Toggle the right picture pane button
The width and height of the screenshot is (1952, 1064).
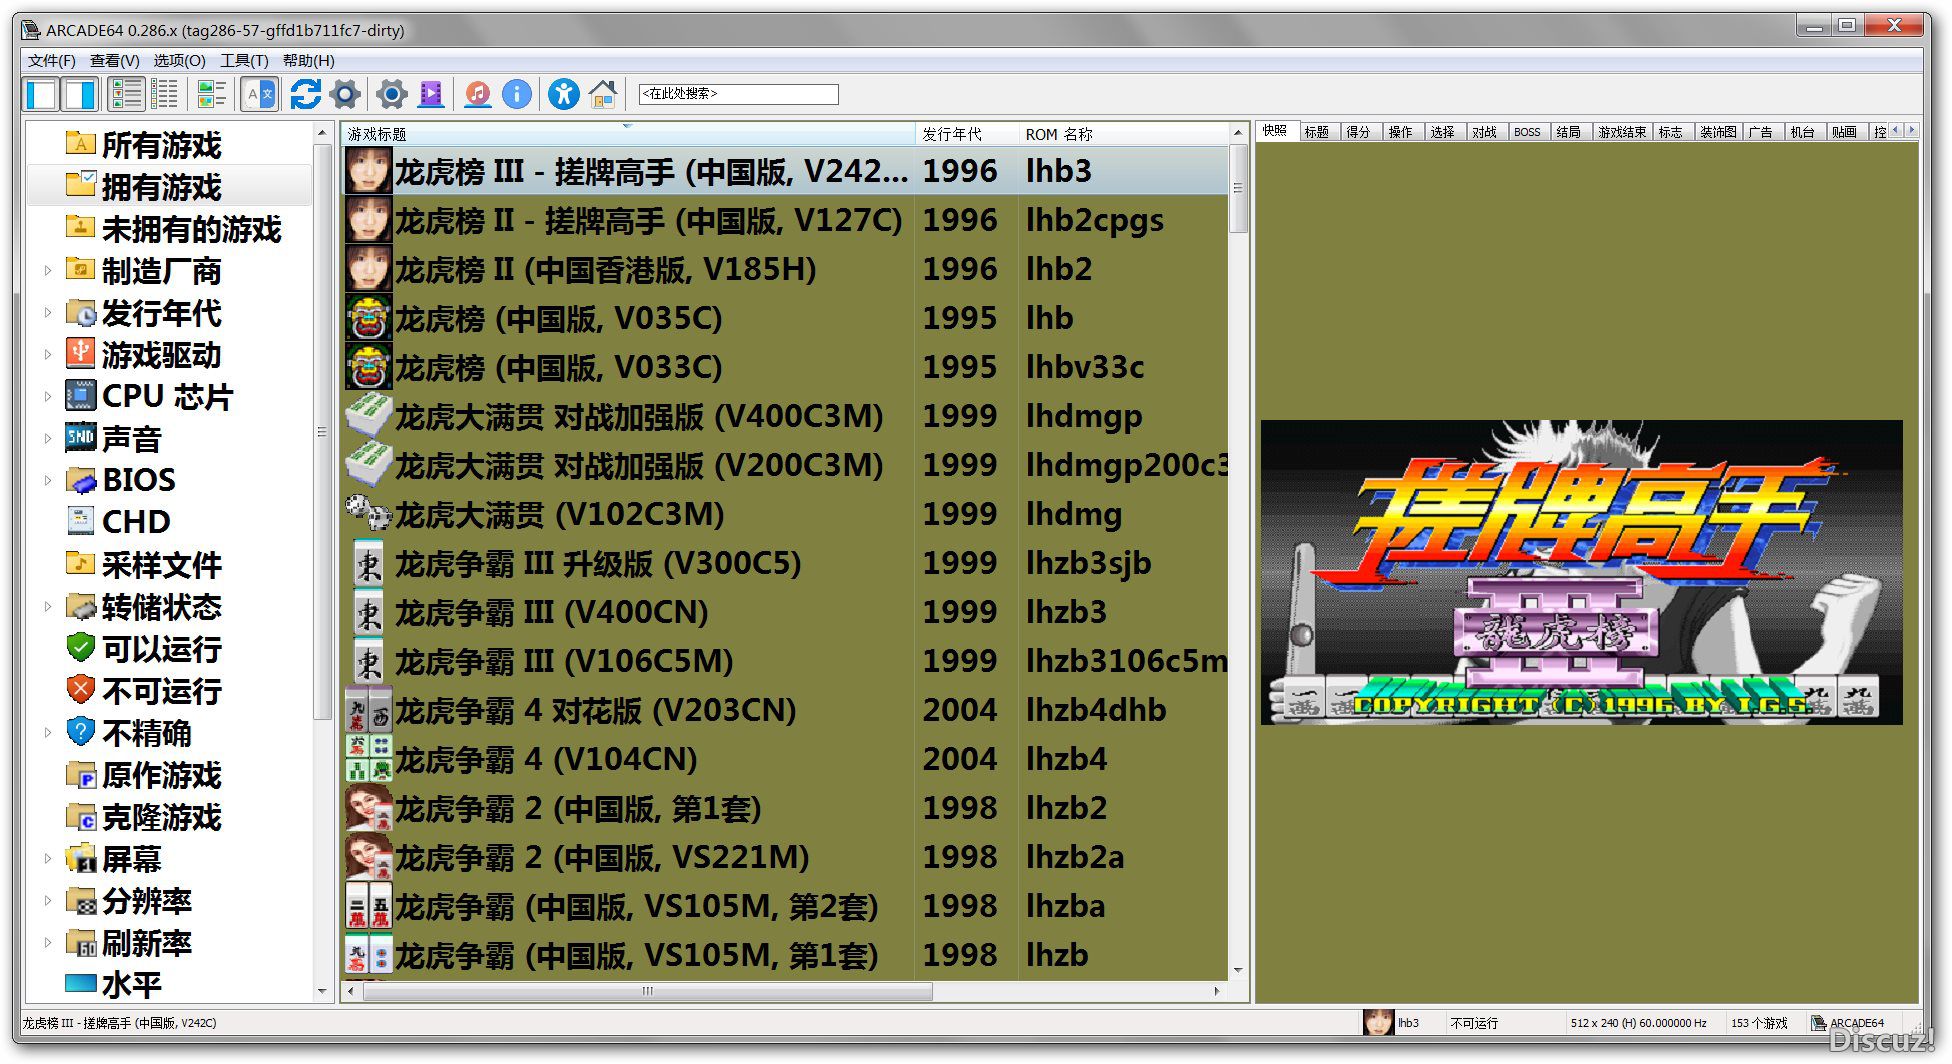(80, 94)
